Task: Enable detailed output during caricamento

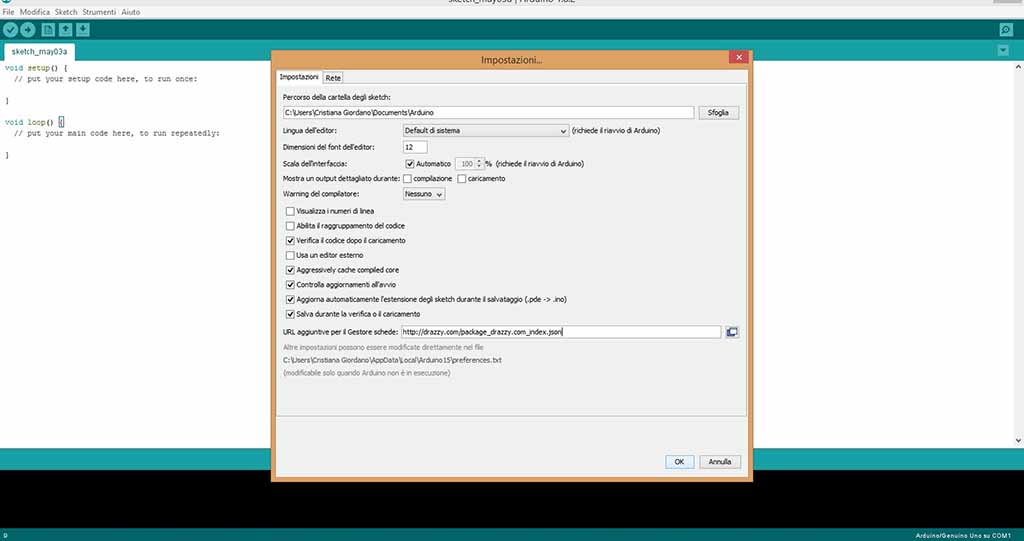Action: click(462, 178)
